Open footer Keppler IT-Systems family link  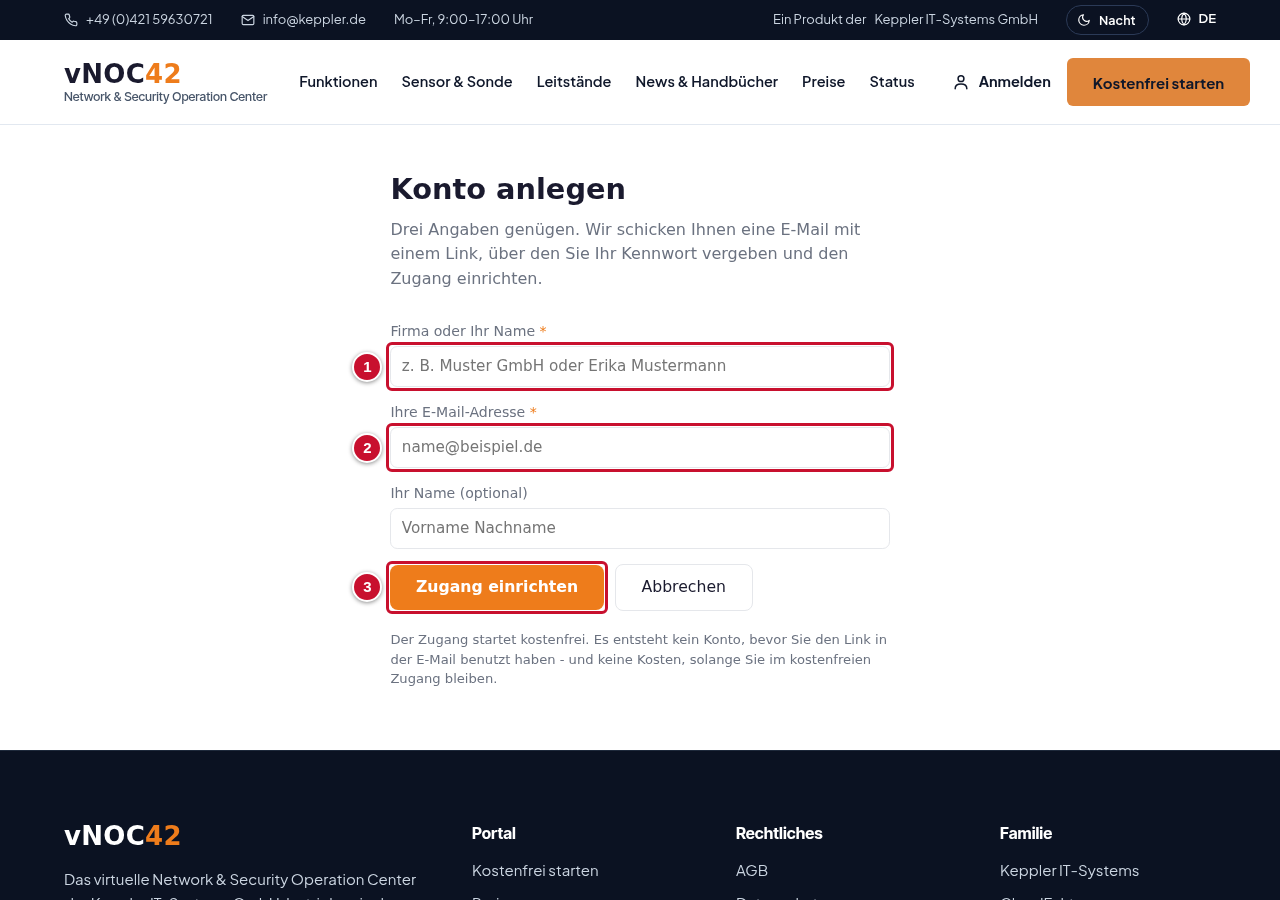click(1069, 870)
